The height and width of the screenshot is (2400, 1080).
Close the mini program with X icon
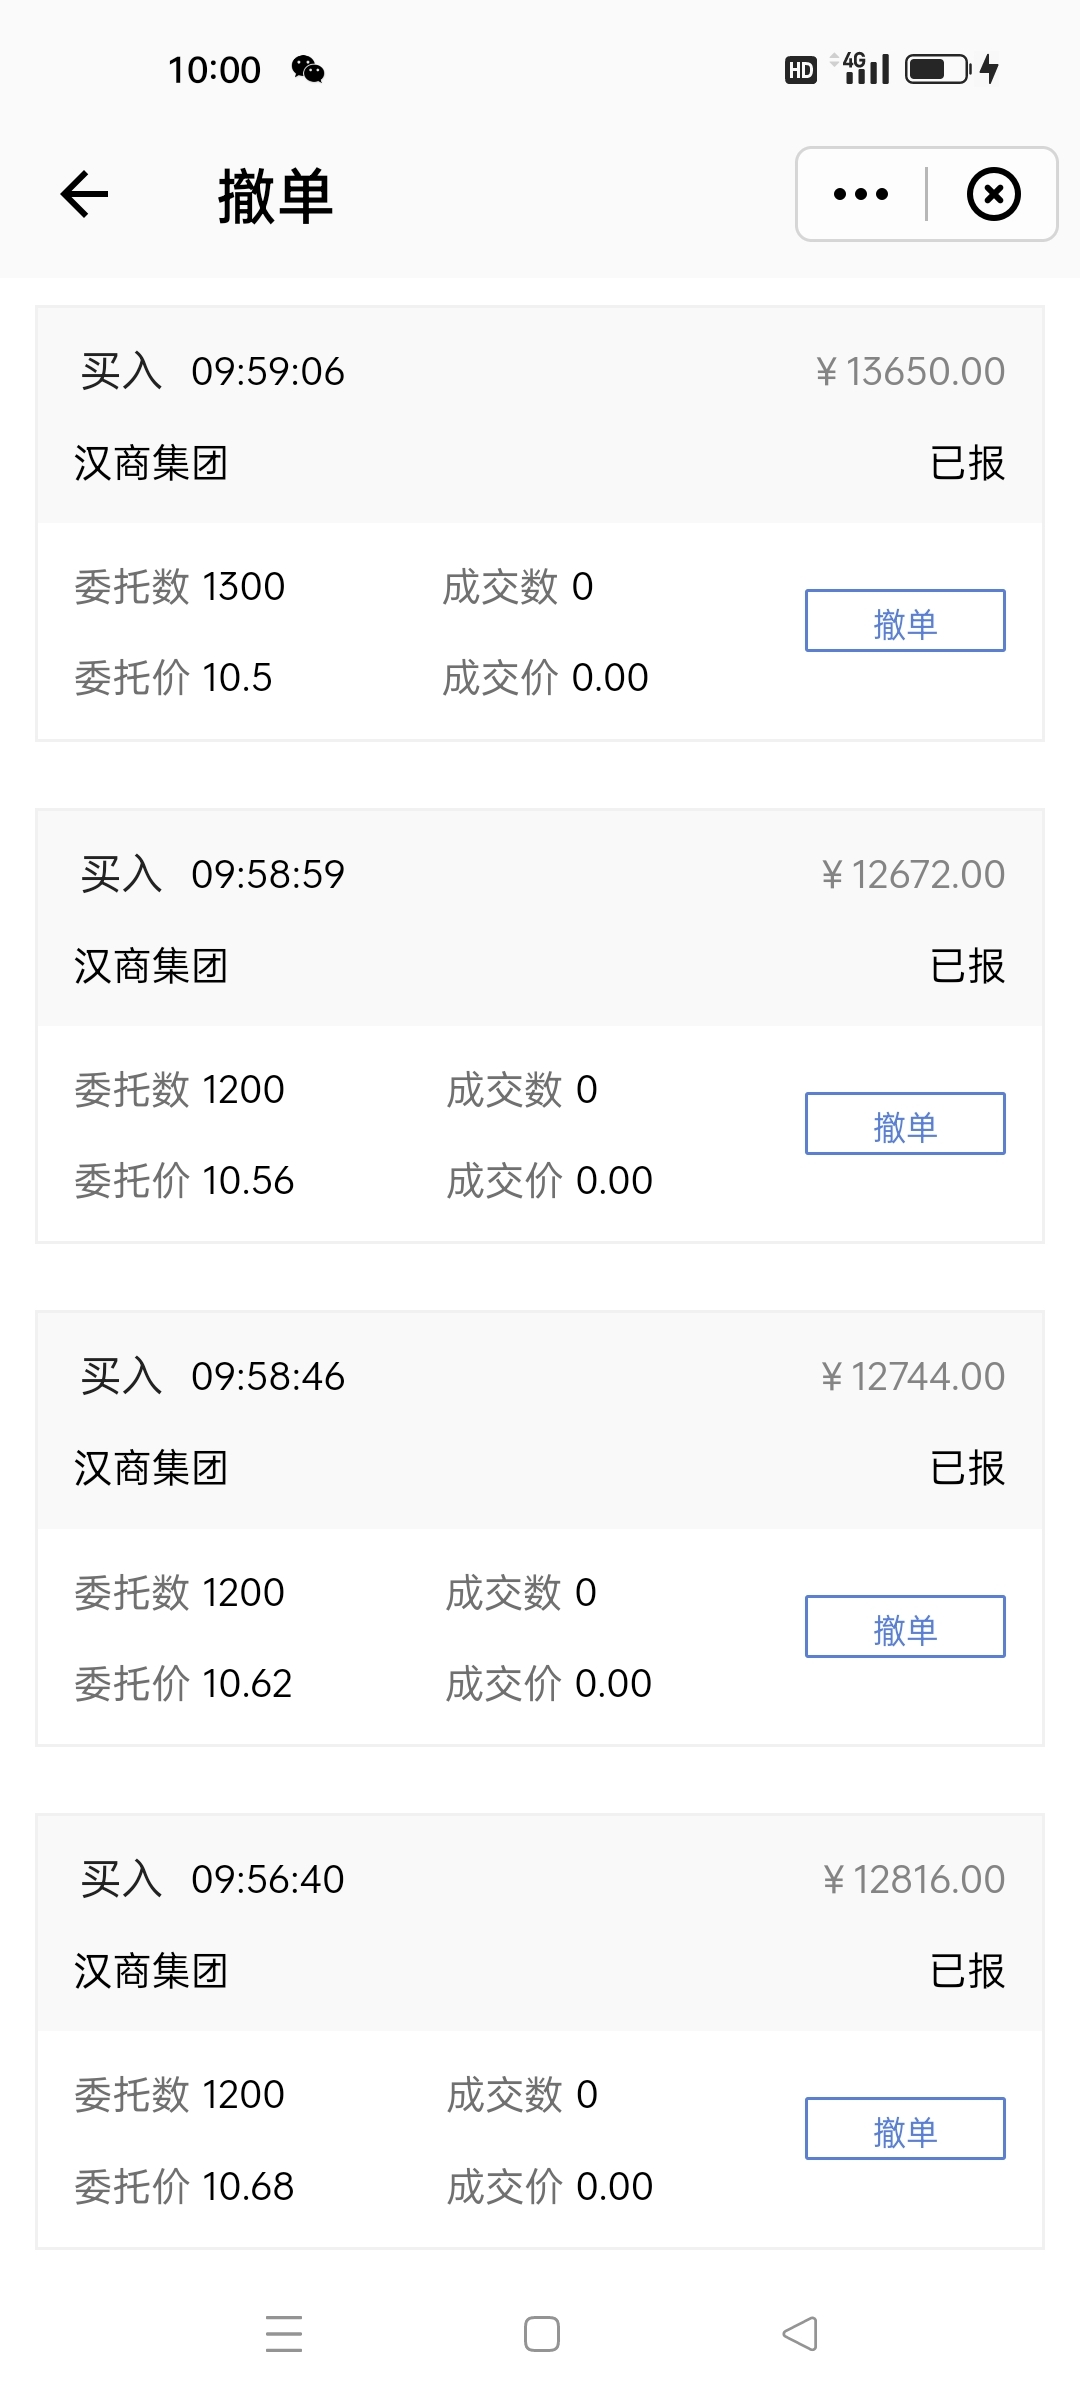click(993, 194)
